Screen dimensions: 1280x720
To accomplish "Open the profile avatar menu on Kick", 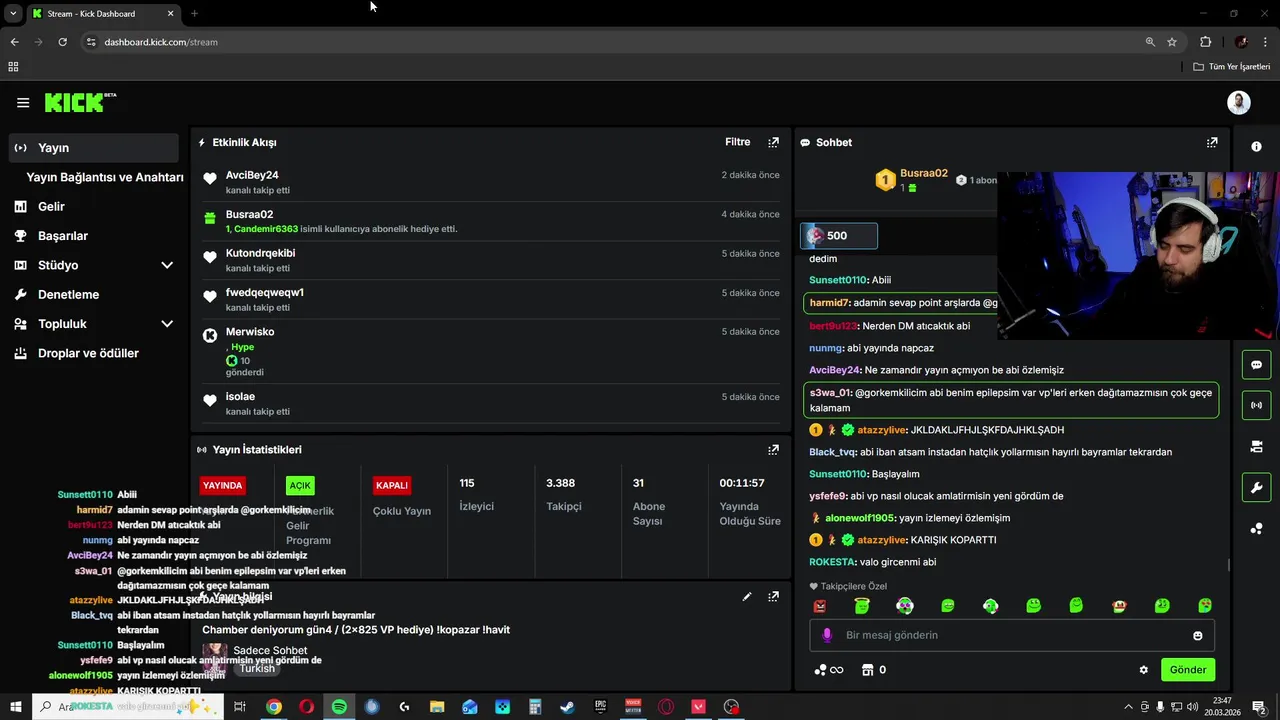I will 1239,102.
